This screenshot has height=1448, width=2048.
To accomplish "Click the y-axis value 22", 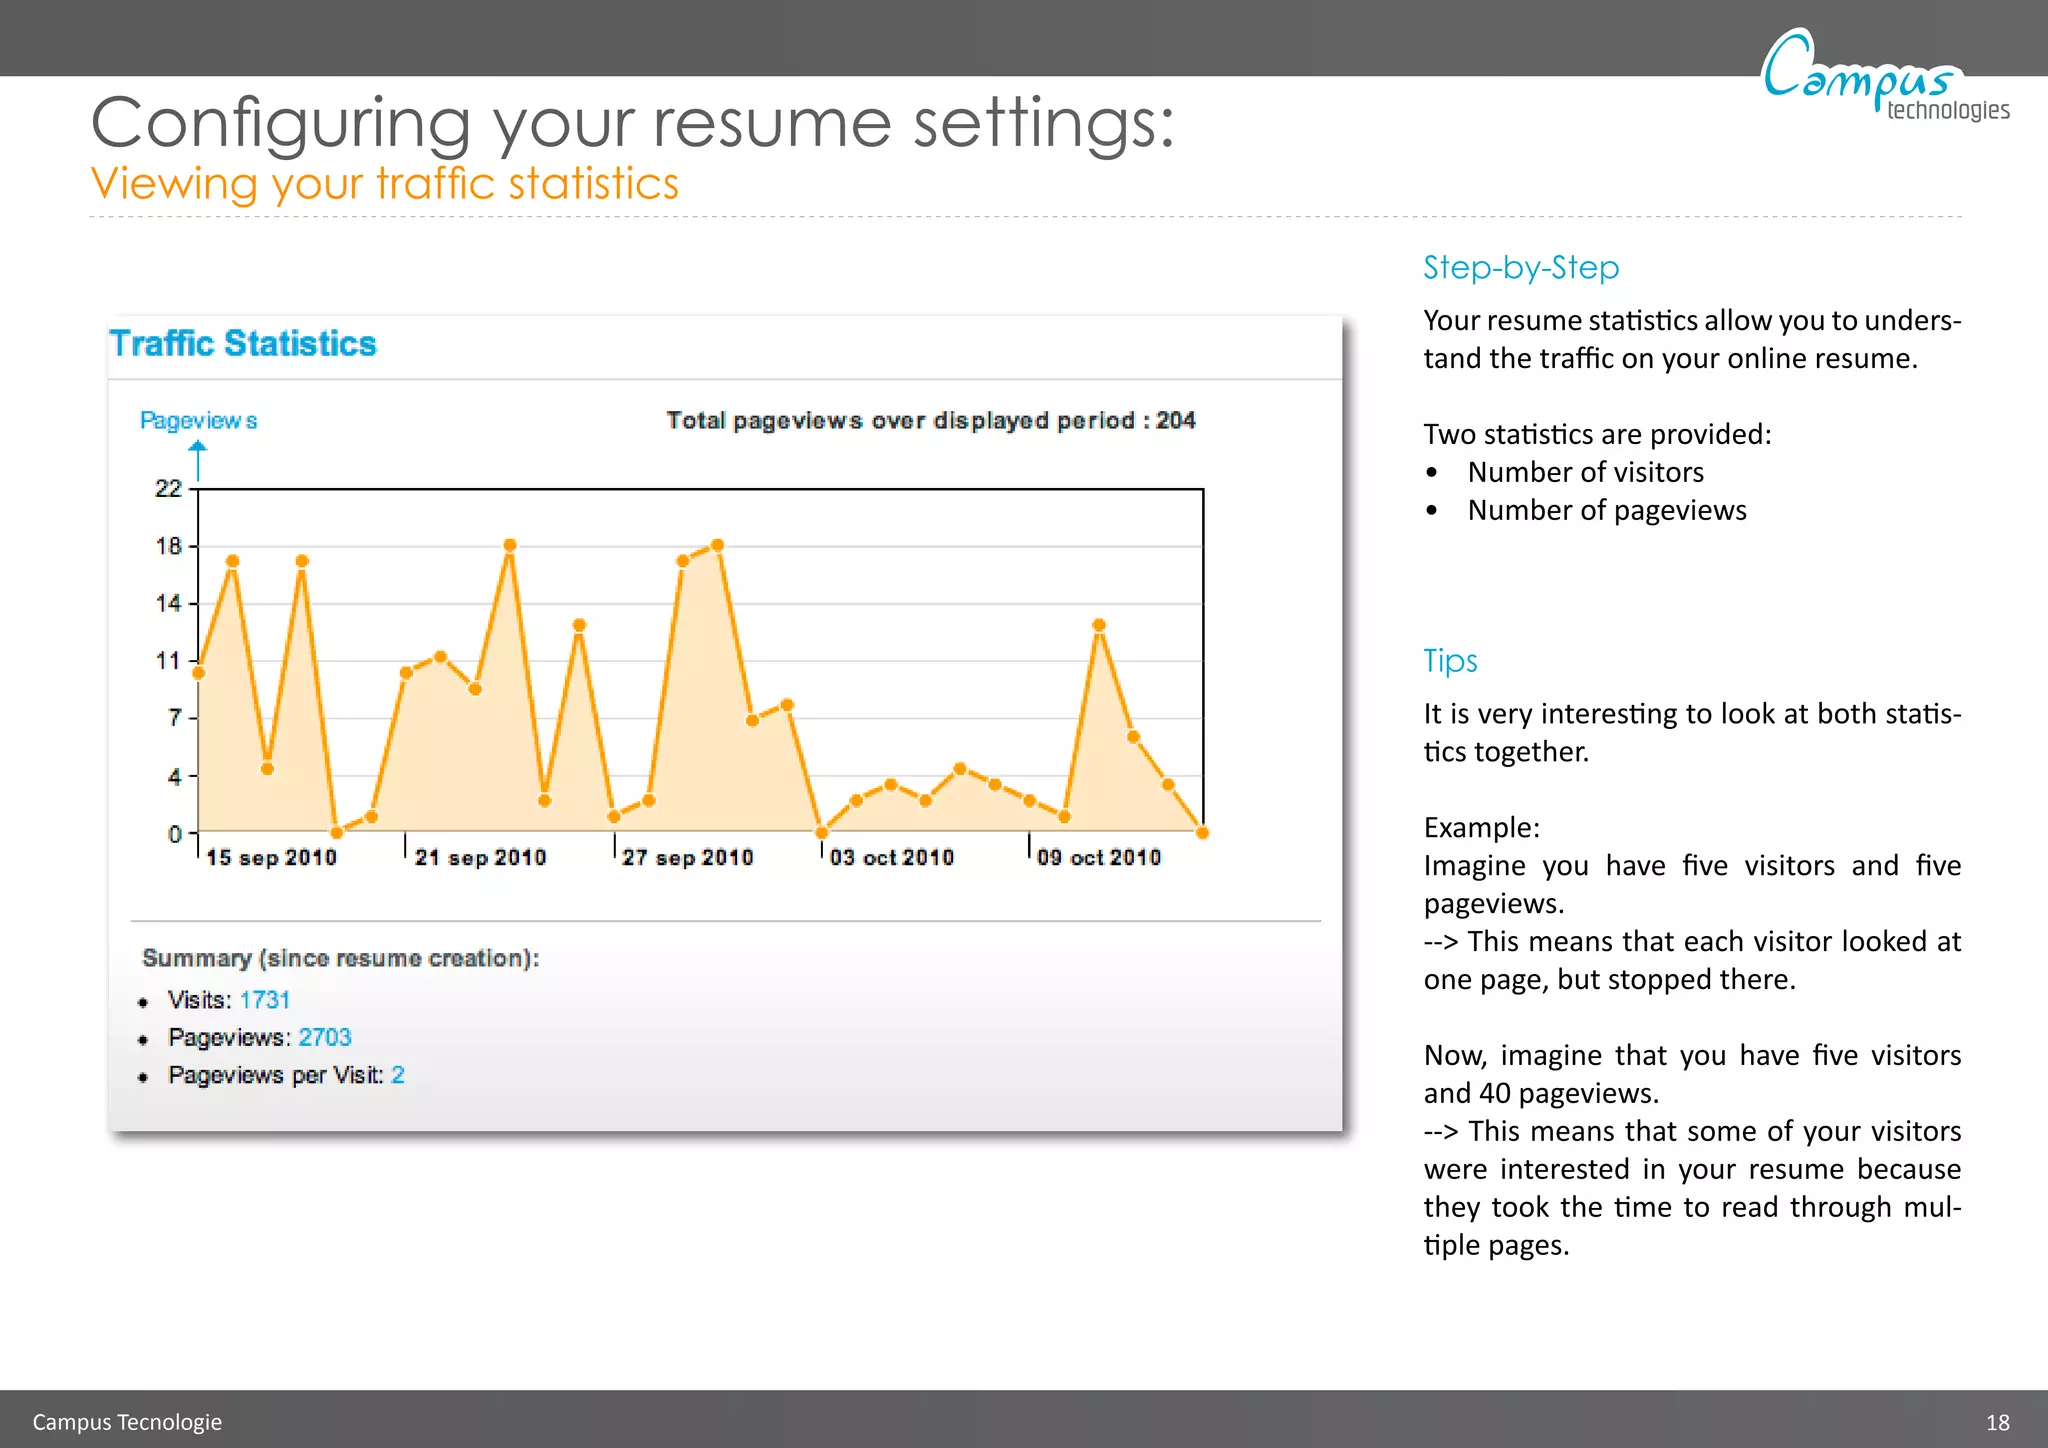I will (168, 488).
